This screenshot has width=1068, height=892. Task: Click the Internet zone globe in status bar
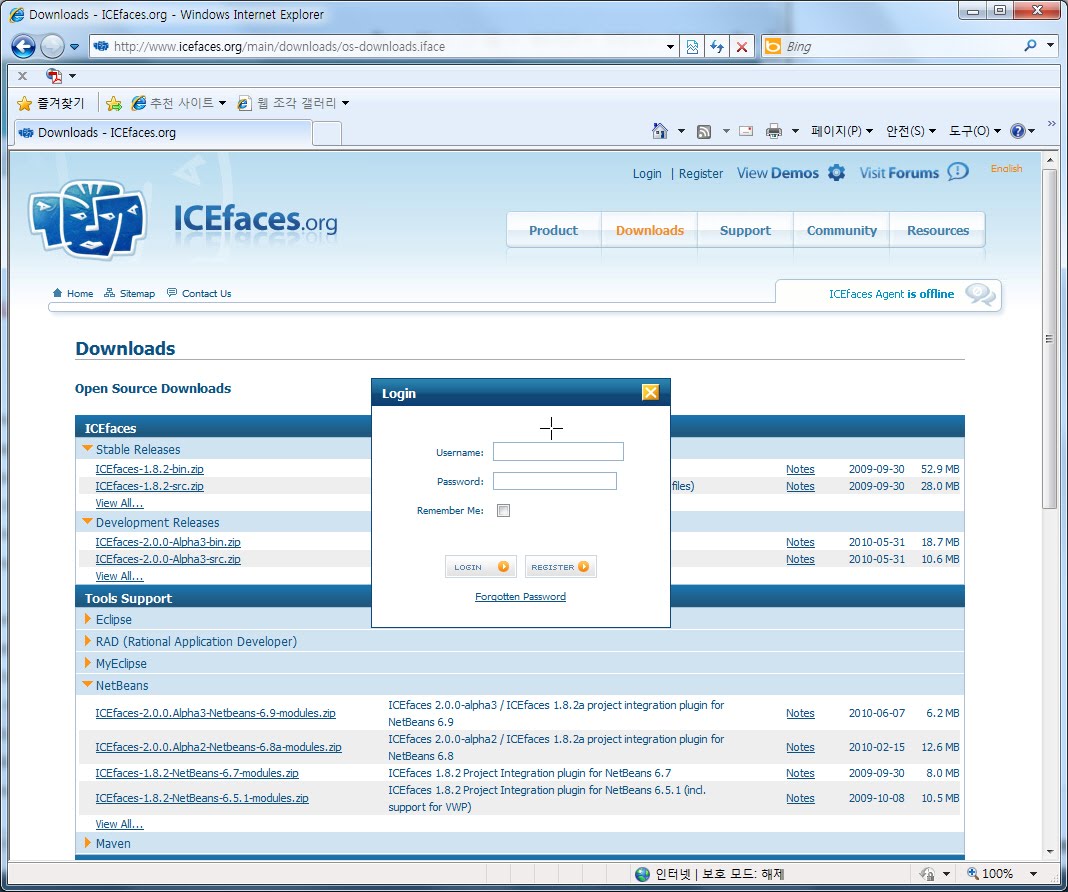pos(642,874)
